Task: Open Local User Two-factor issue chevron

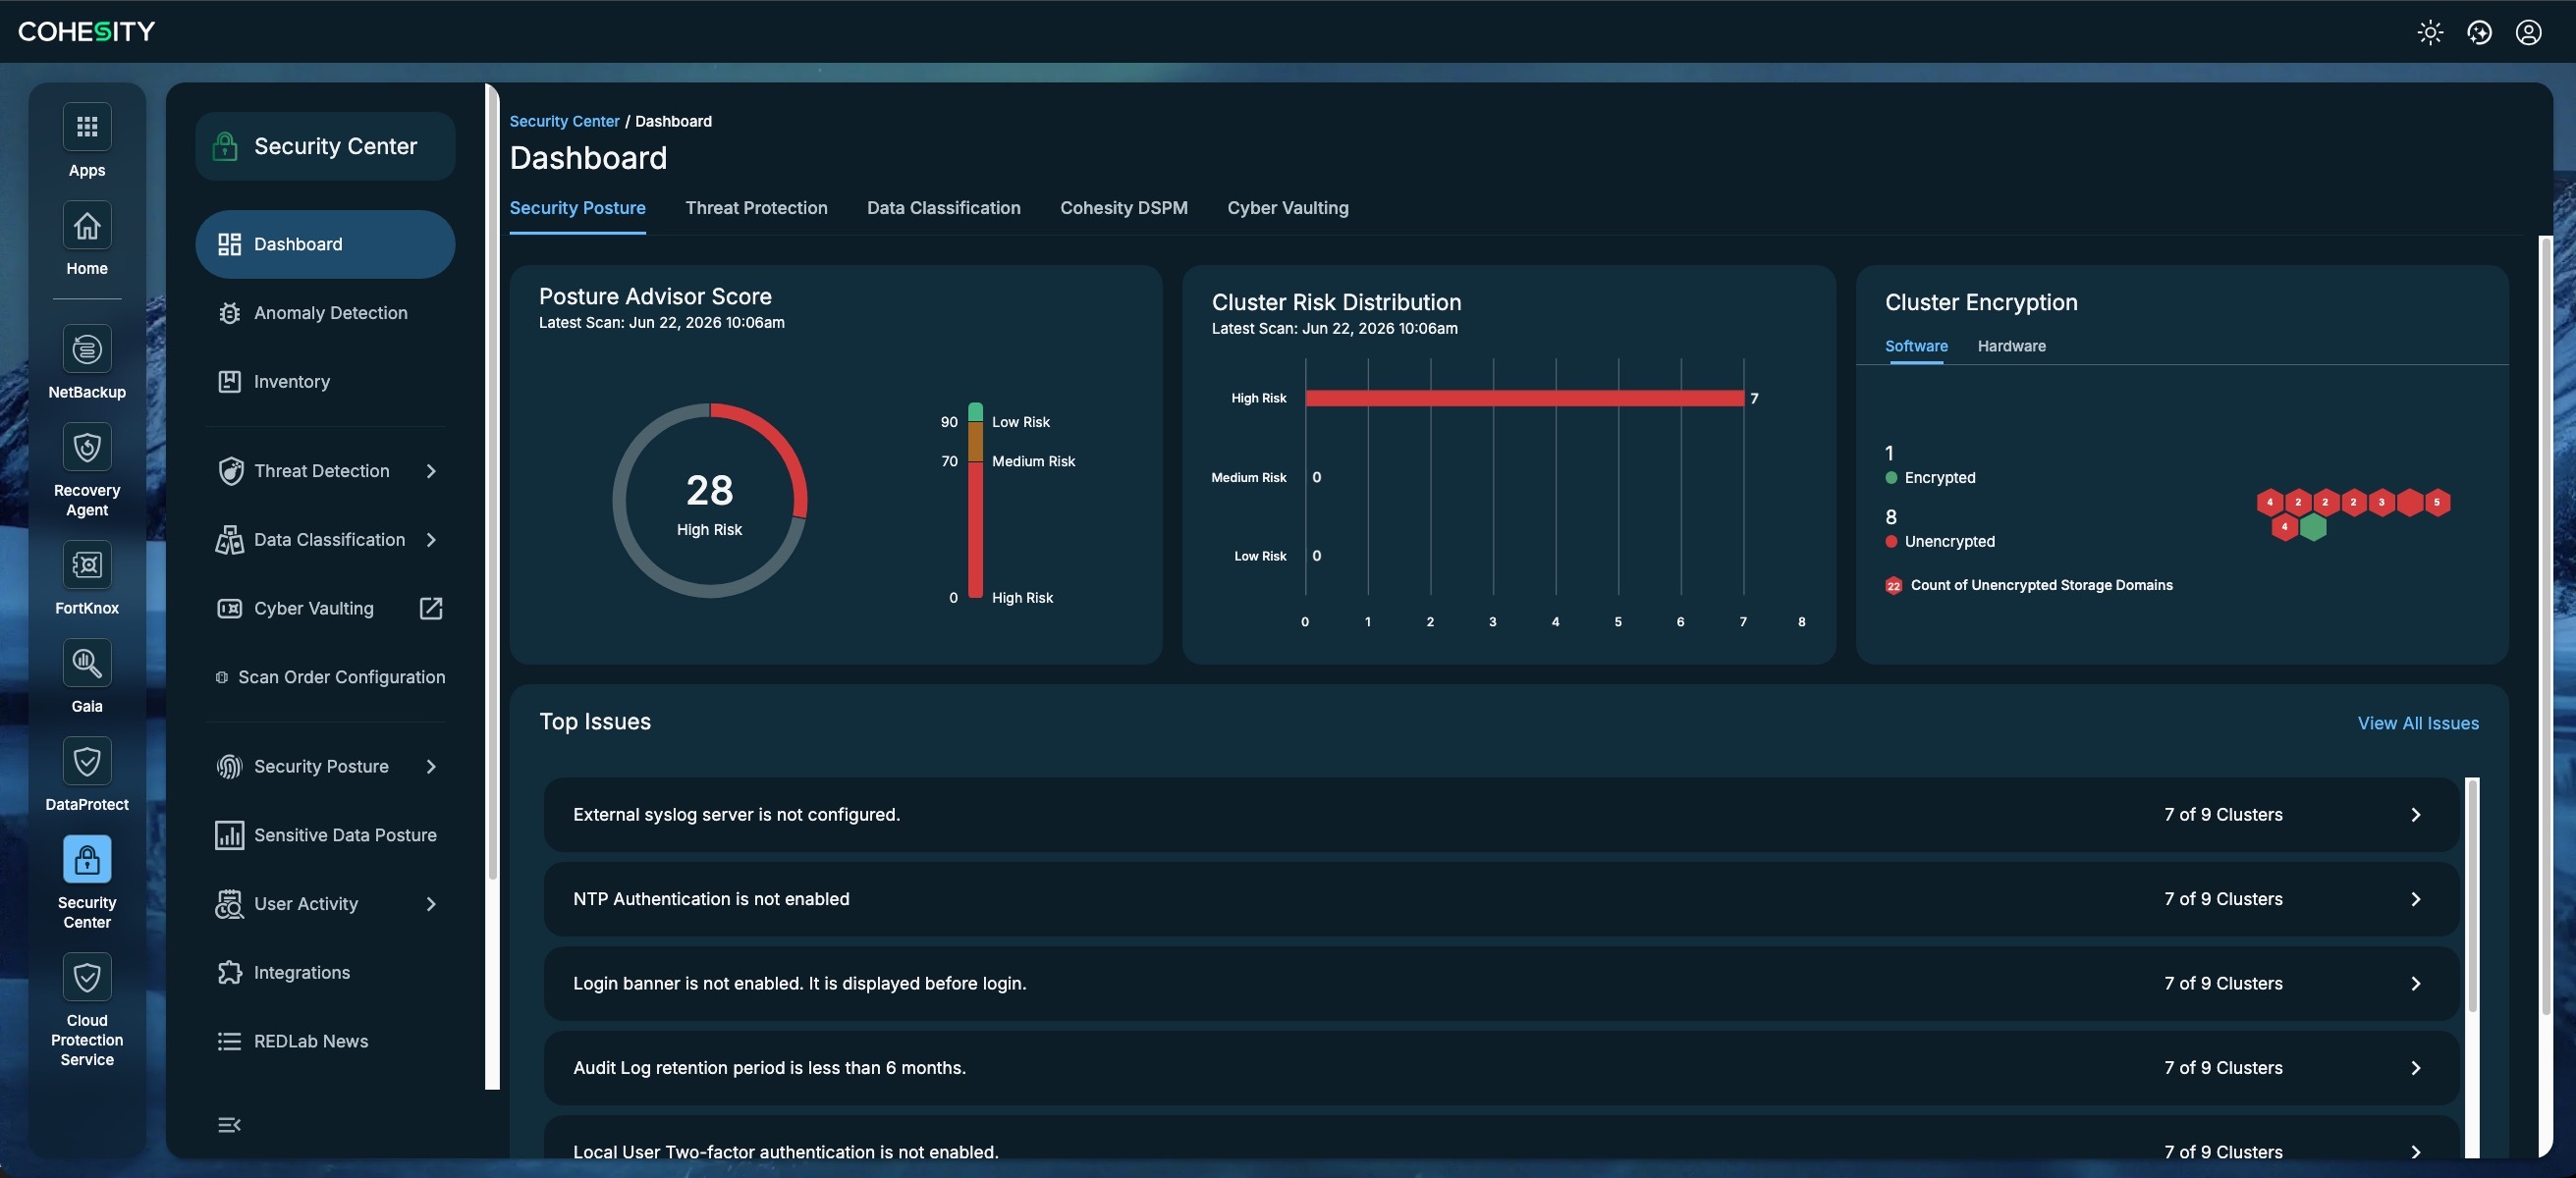Action: click(2415, 1152)
